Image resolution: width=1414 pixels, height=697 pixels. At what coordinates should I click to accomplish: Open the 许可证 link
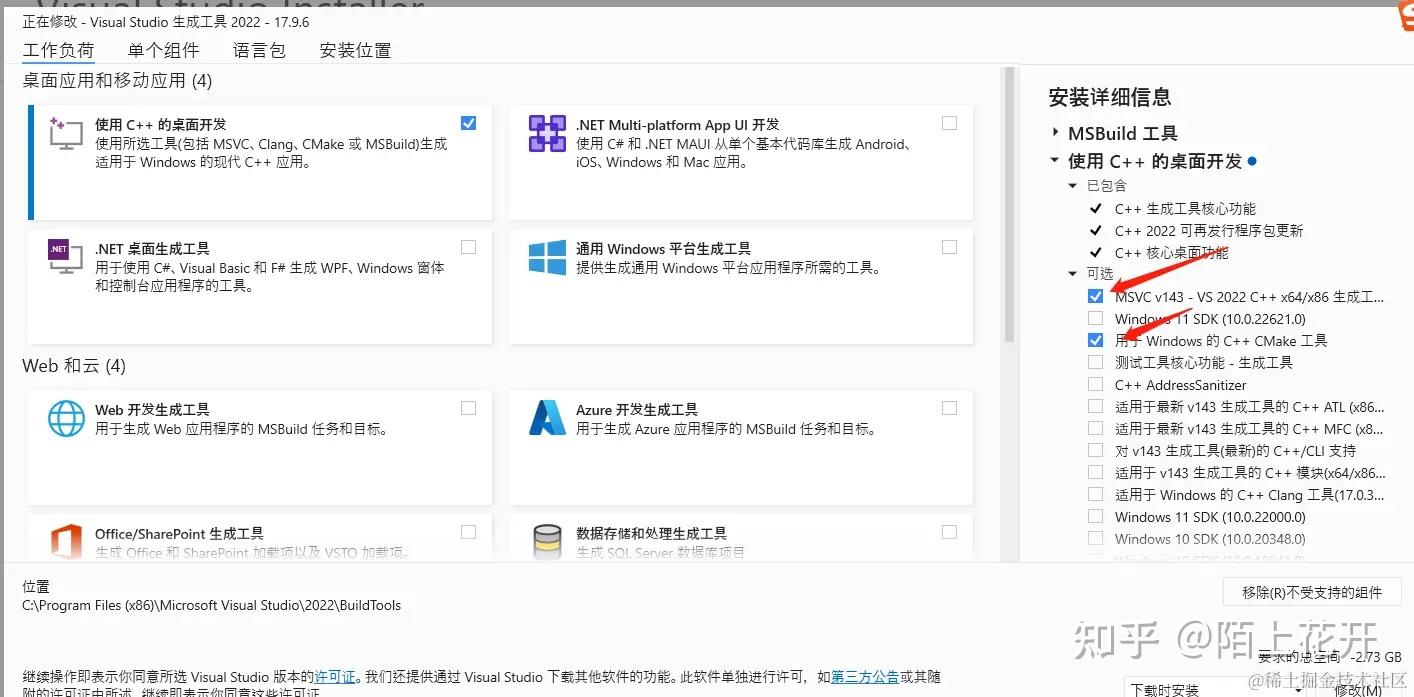tap(336, 677)
